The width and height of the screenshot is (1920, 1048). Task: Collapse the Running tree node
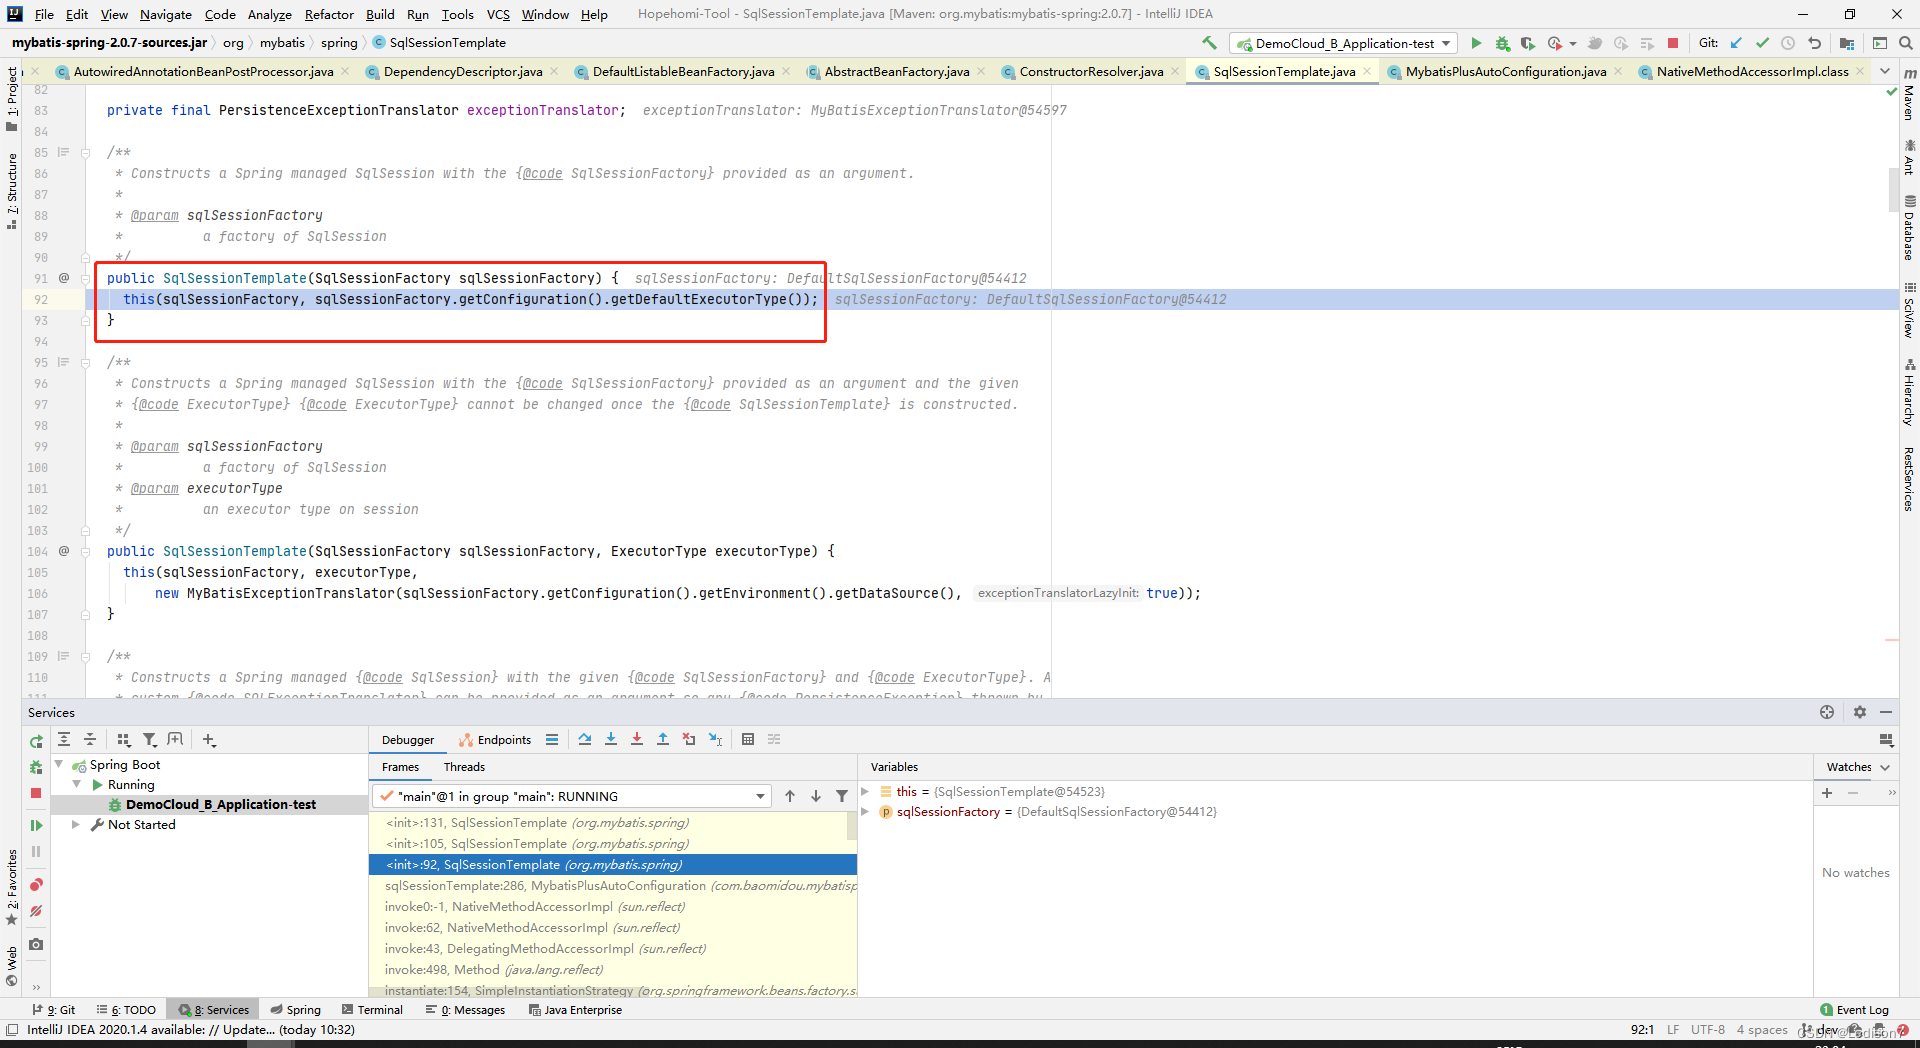click(76, 784)
